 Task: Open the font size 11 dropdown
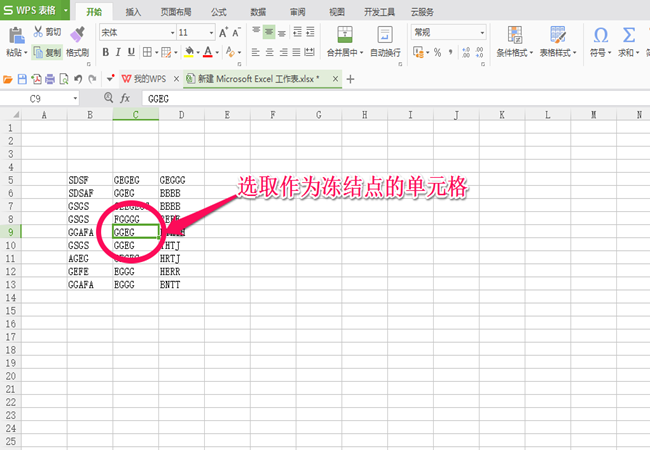(211, 32)
